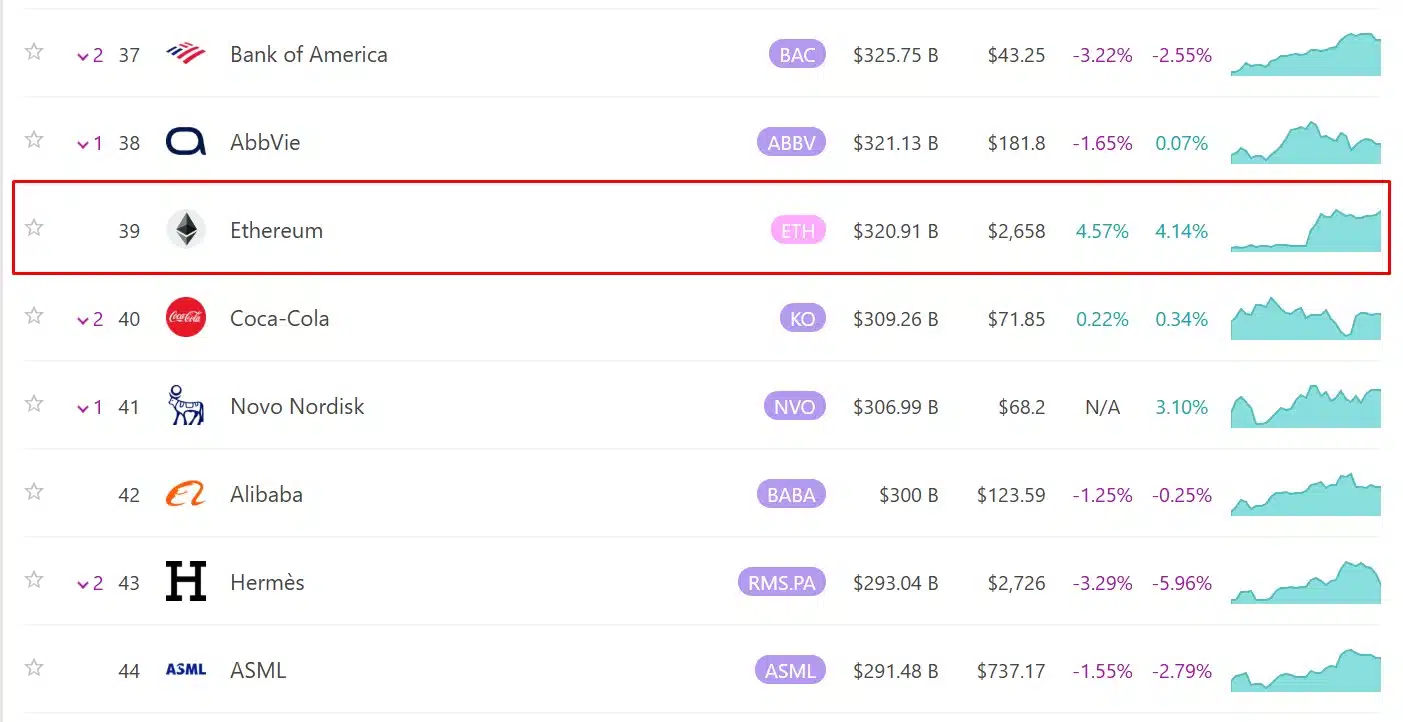Click the AbbVie logo icon
1403x722 pixels.
pos(186,142)
